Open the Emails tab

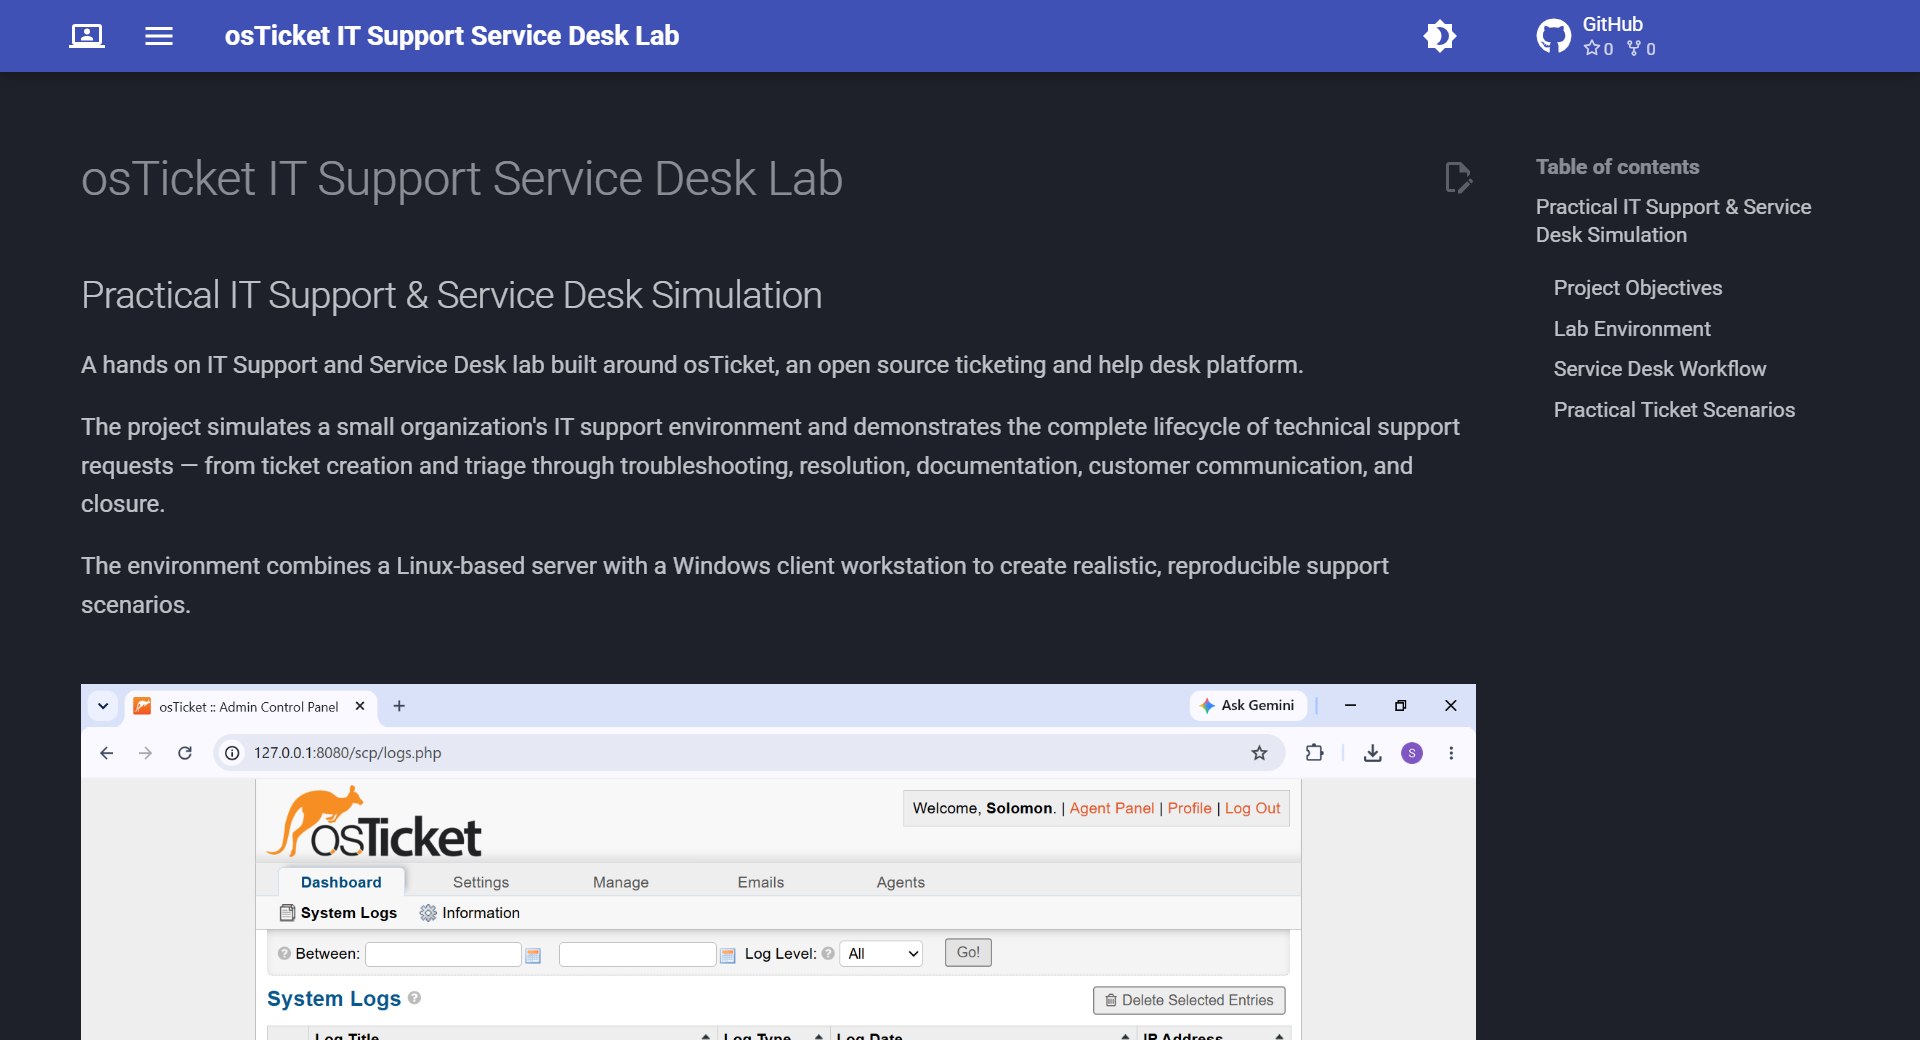pyautogui.click(x=761, y=882)
